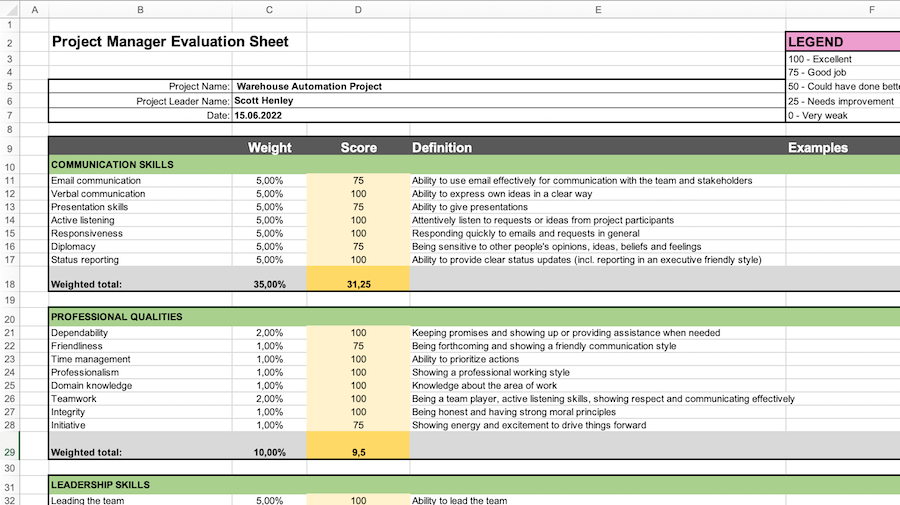The width and height of the screenshot is (900, 505).
Task: Click the 'Knowledge about the area of work' cell
Action: (598, 386)
